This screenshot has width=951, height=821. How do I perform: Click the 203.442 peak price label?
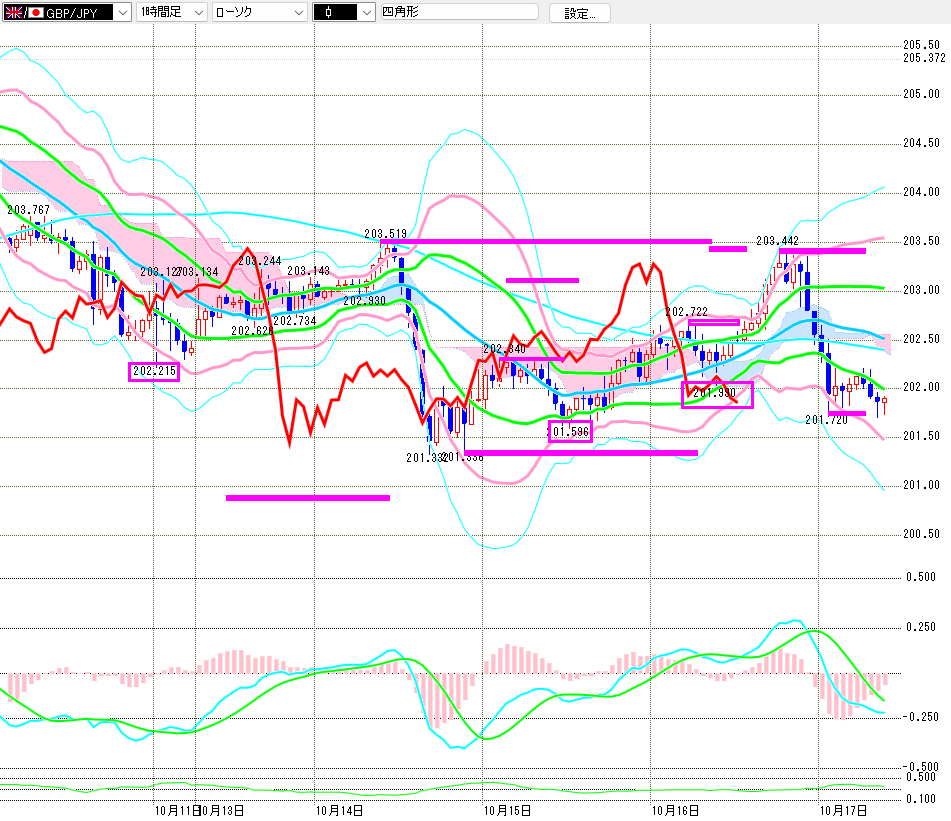tap(777, 241)
